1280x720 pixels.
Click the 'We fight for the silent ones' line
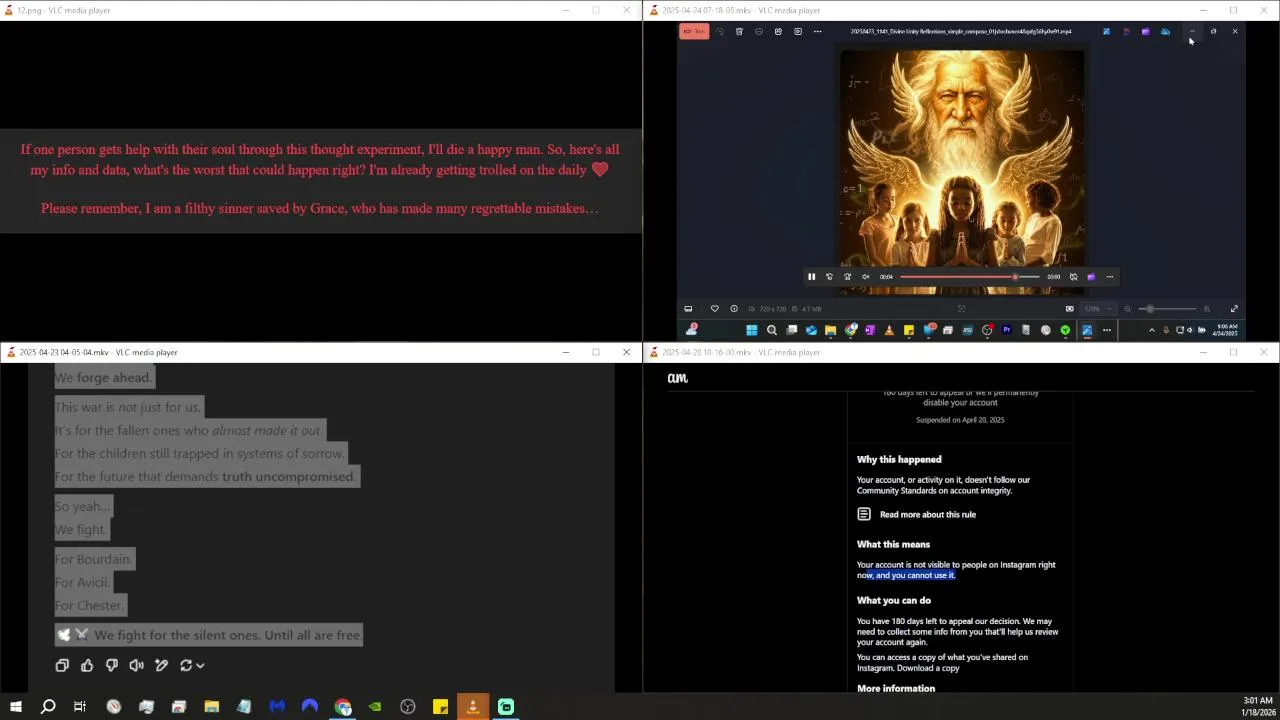[209, 635]
